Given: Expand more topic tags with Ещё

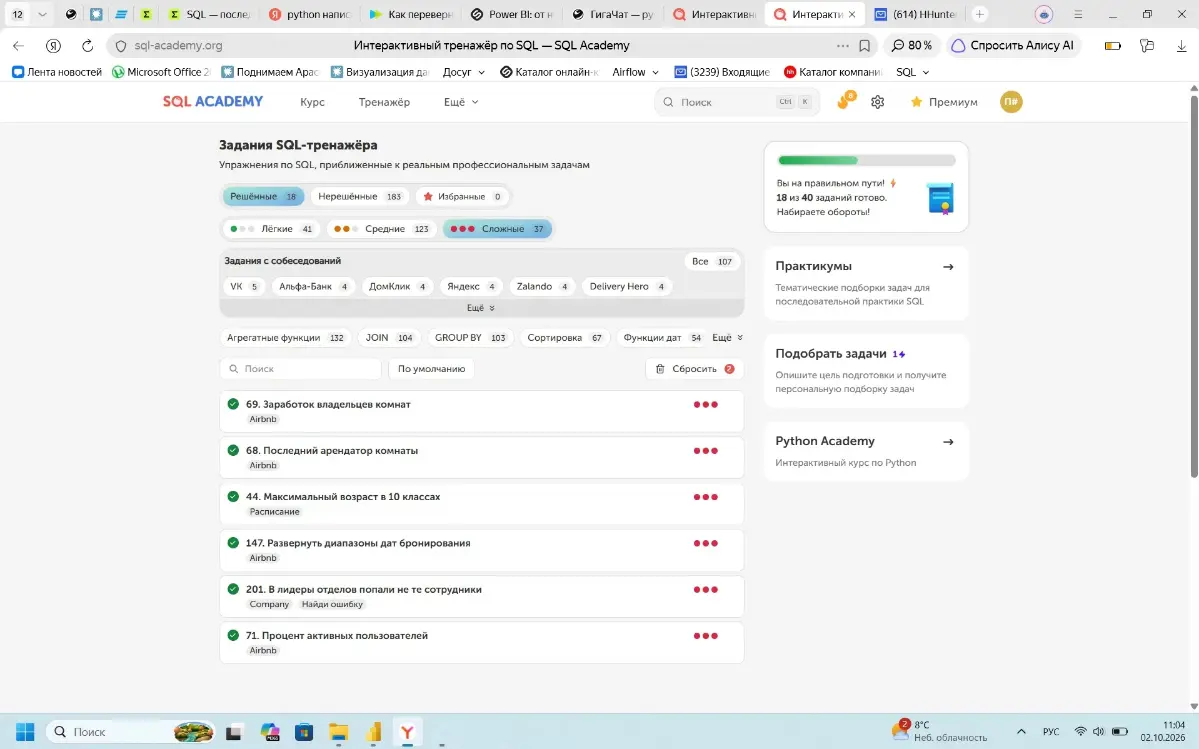Looking at the screenshot, I should click(x=727, y=338).
